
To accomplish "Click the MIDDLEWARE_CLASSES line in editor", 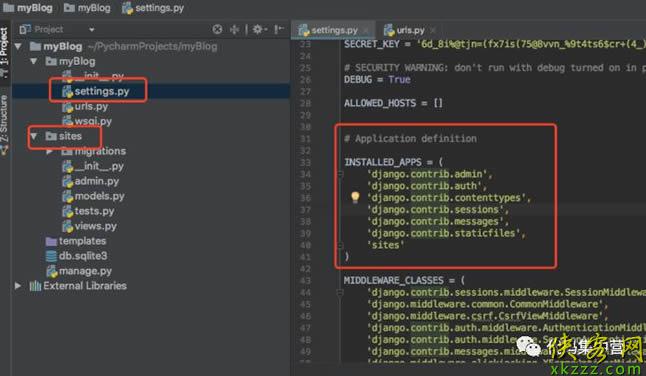I will tap(404, 280).
